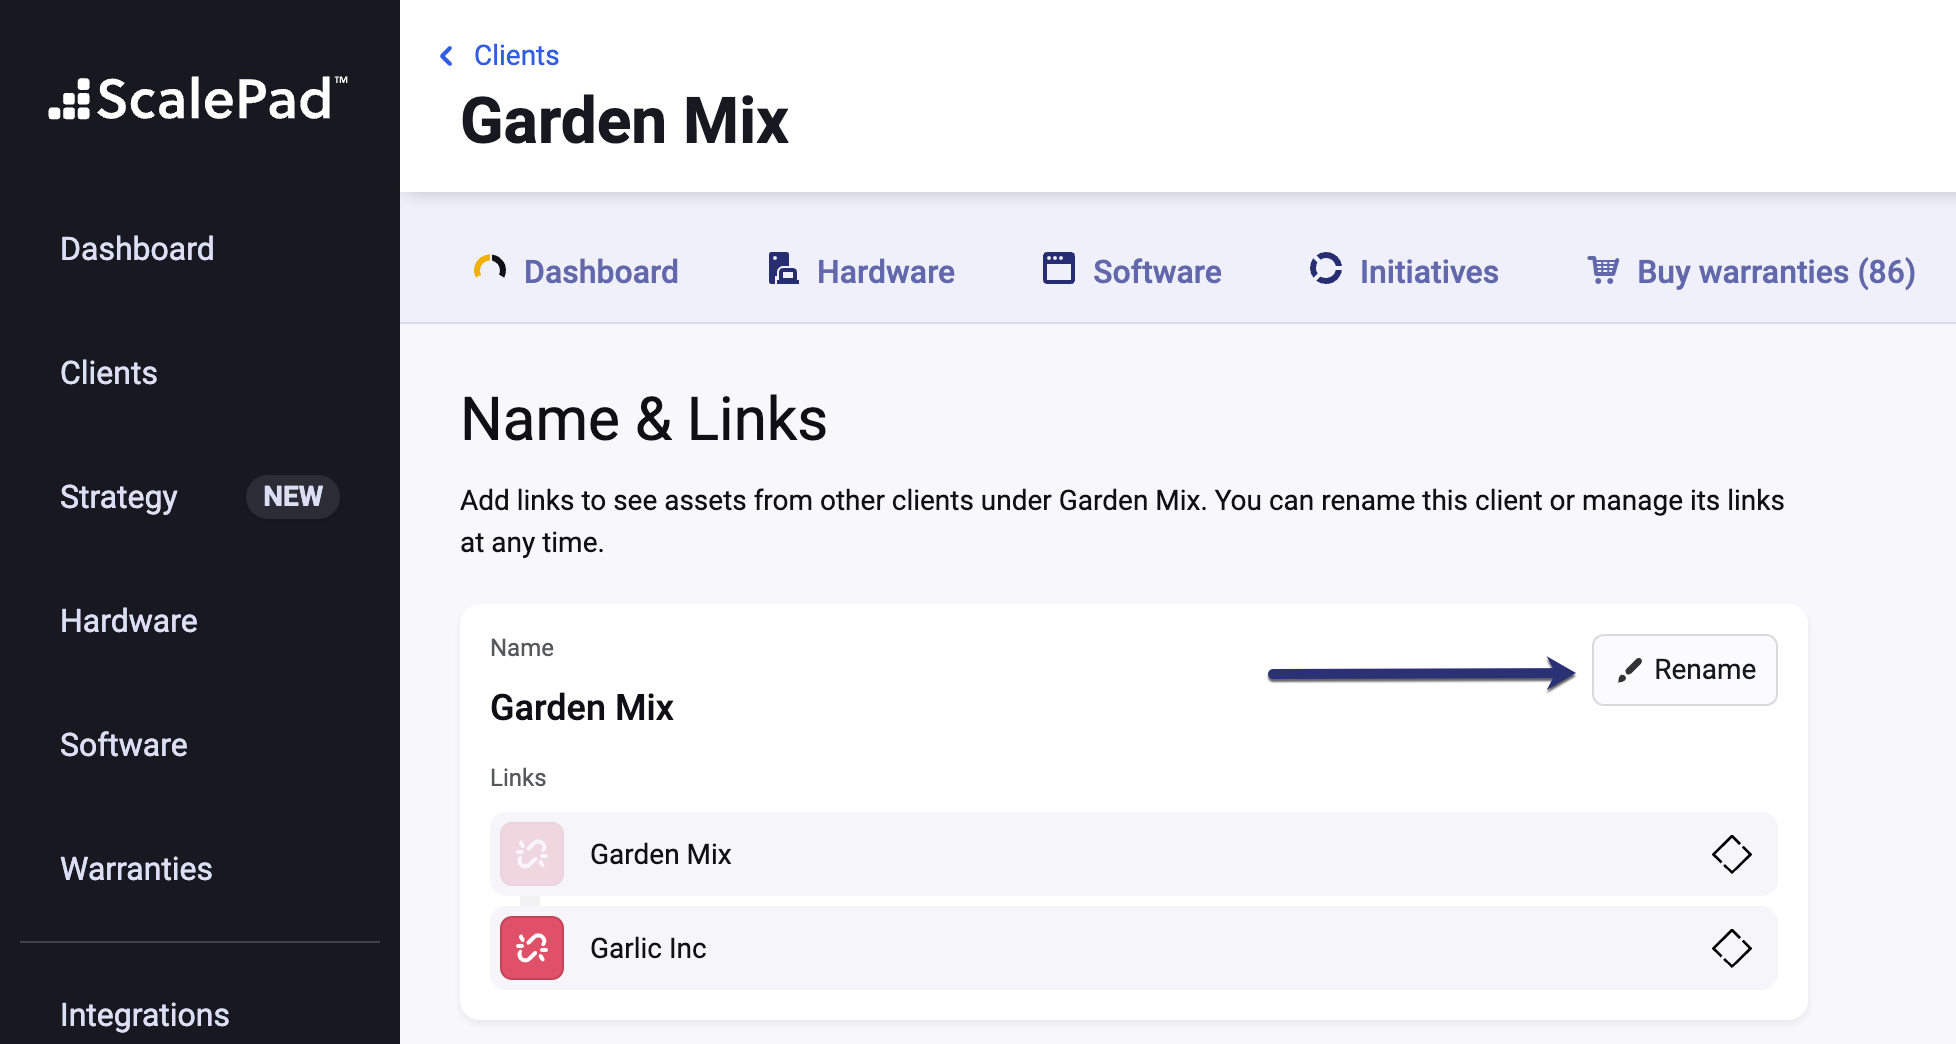
Task: Click the back chevron beside Clients
Action: (x=446, y=56)
